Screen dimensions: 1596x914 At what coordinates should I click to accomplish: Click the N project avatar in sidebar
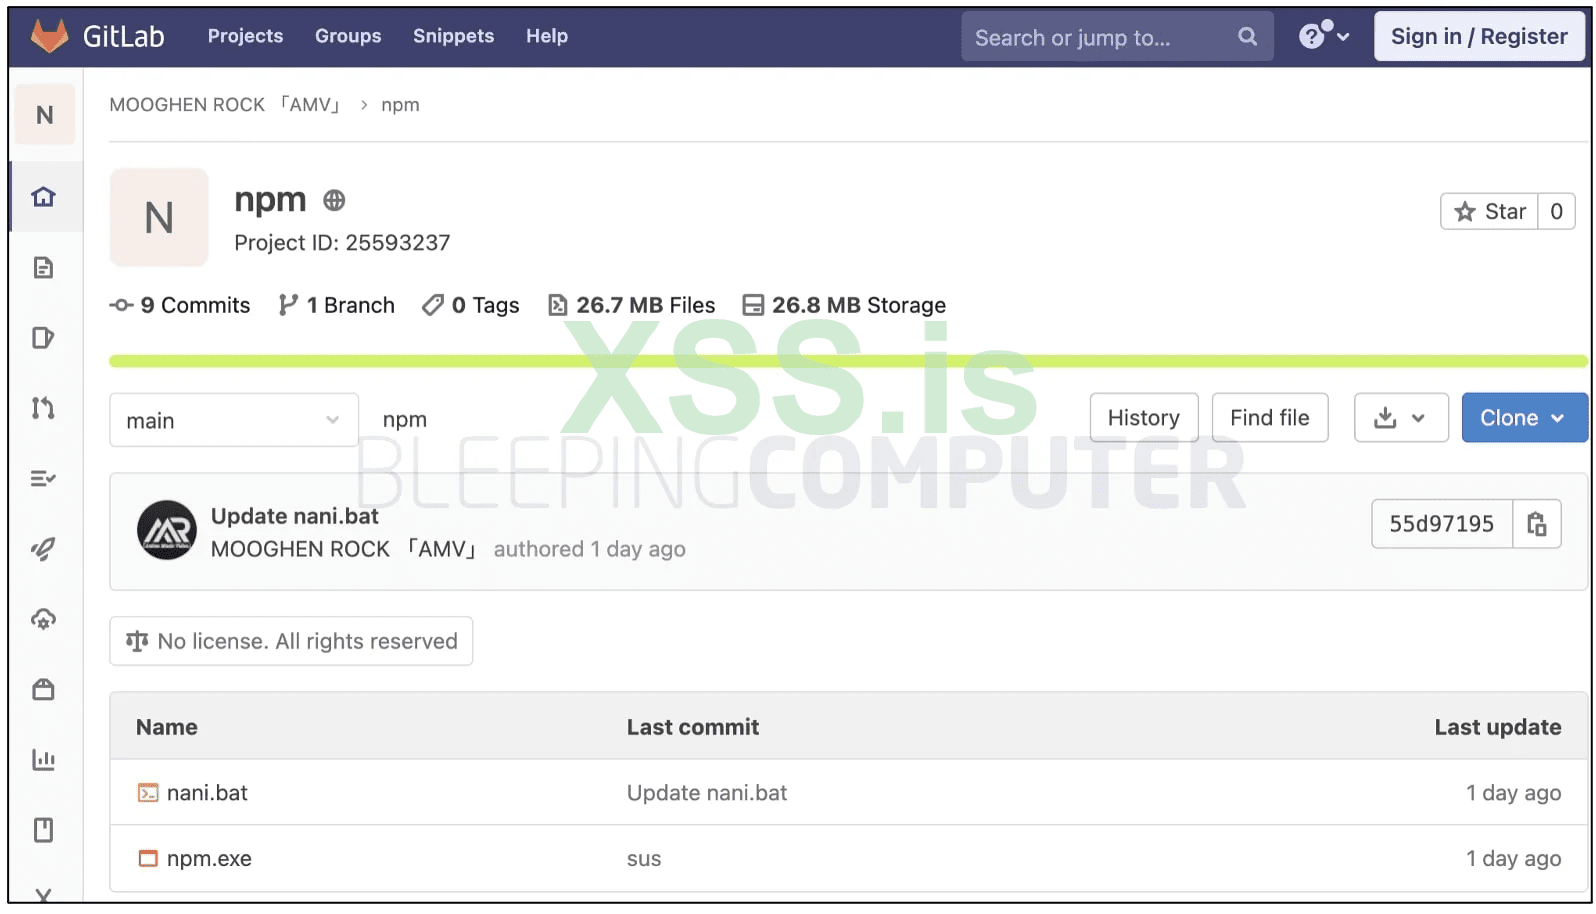45,115
